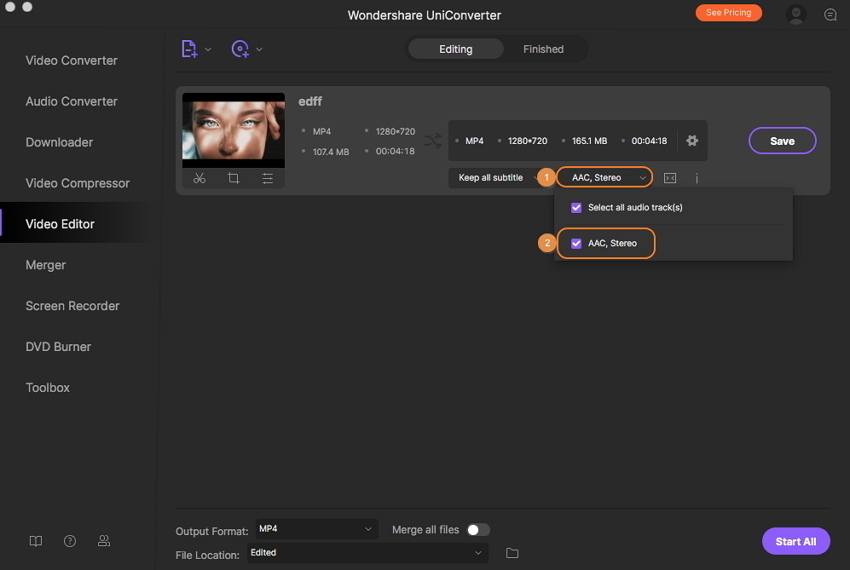The width and height of the screenshot is (850, 570).
Task: Open Video Converter in sidebar
Action: coord(72,60)
